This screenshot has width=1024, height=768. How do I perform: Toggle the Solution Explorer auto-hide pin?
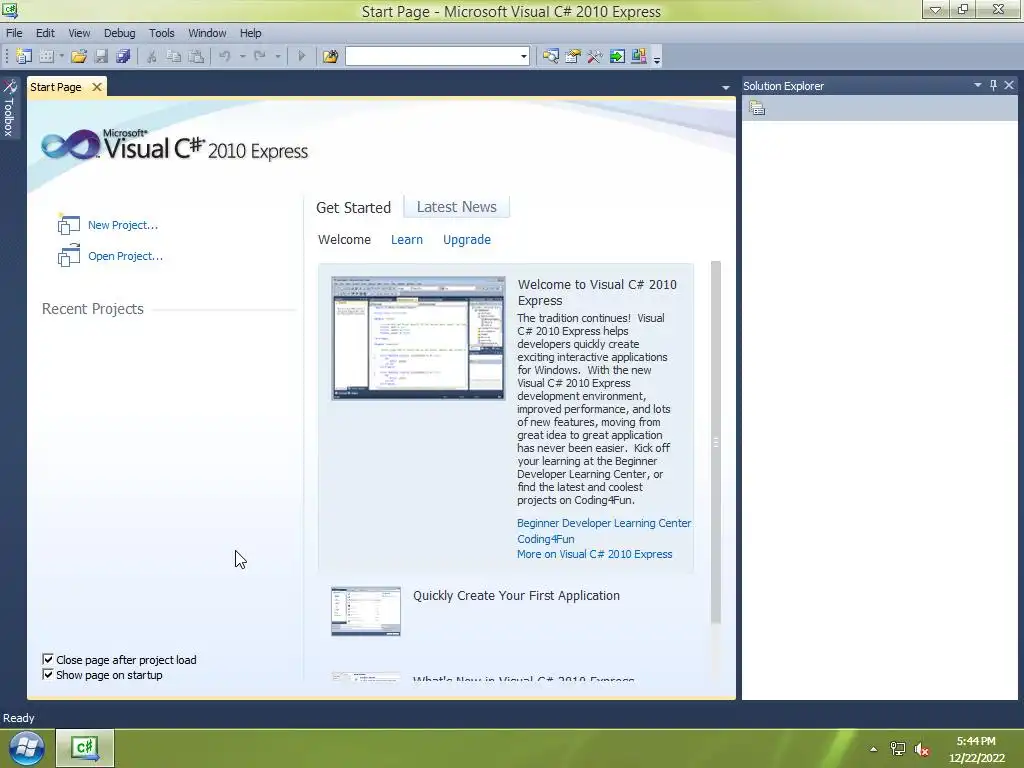point(993,85)
